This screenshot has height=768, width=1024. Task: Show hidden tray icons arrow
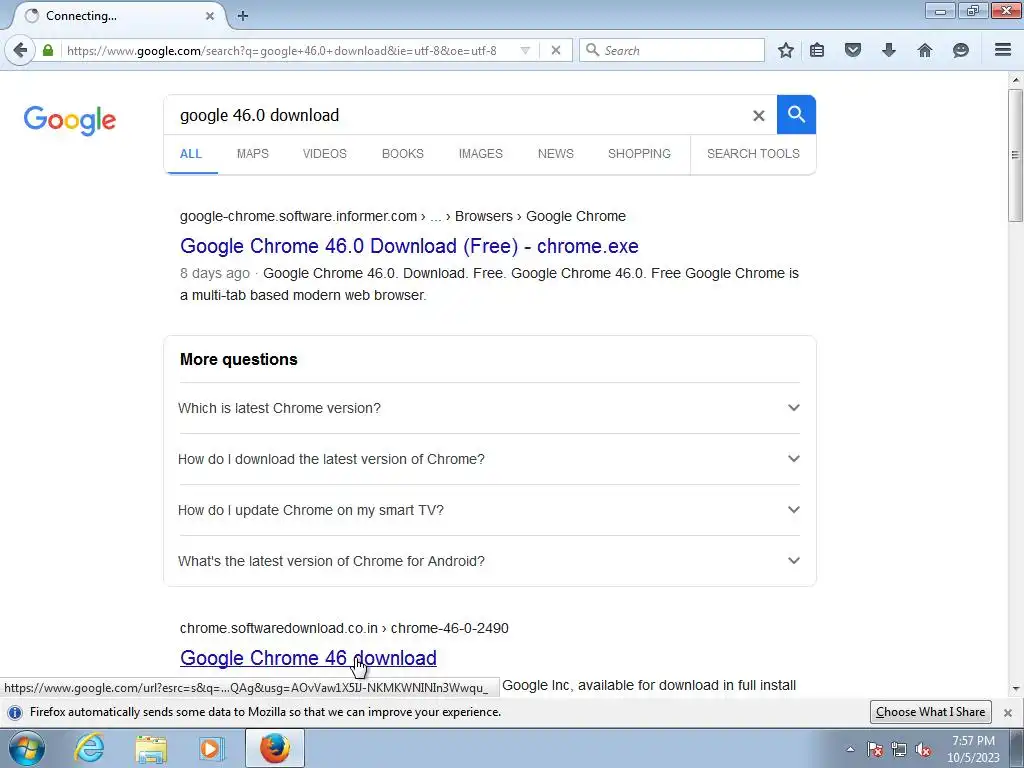[x=850, y=750]
